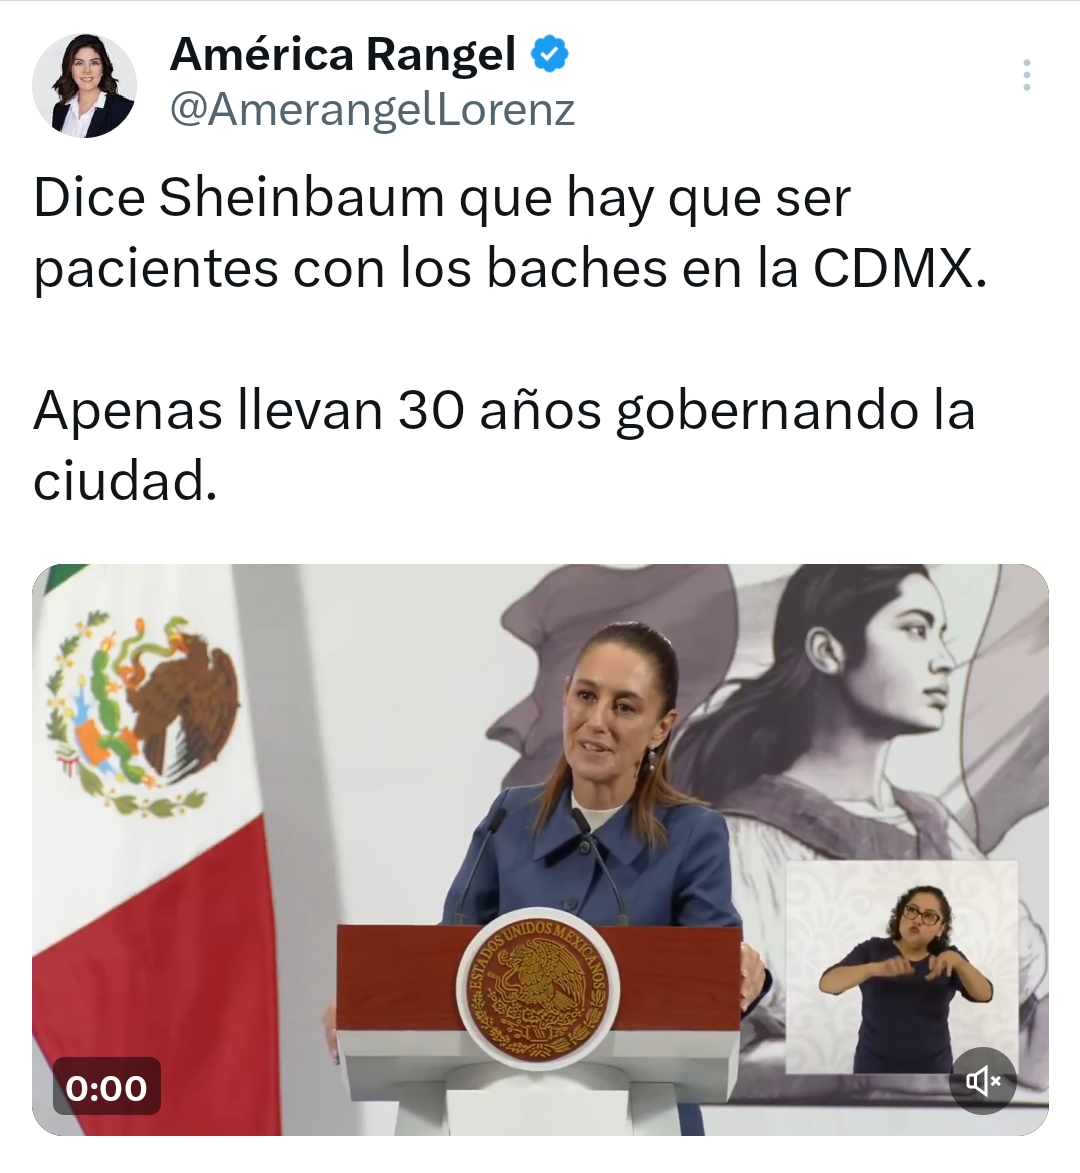Open América Rangel's profile avatar
This screenshot has width=1080, height=1173.
tap(85, 85)
